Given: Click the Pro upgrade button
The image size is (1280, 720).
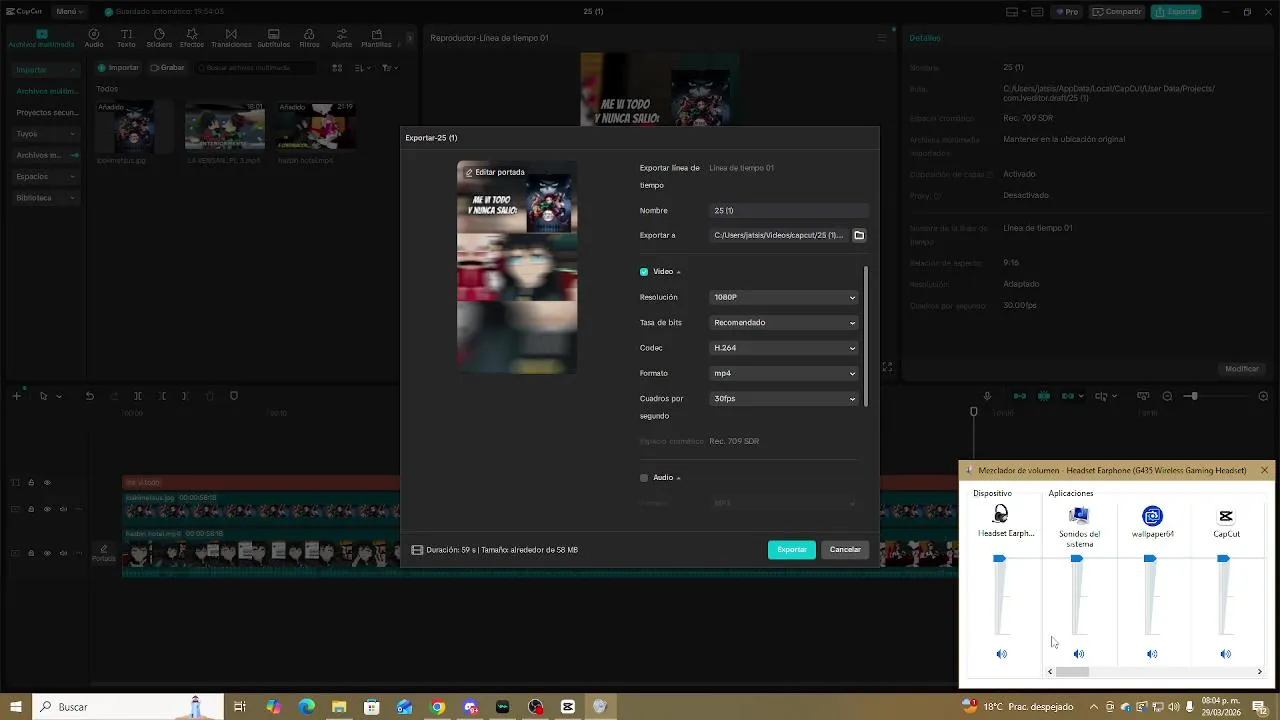Looking at the screenshot, I should [x=1066, y=12].
